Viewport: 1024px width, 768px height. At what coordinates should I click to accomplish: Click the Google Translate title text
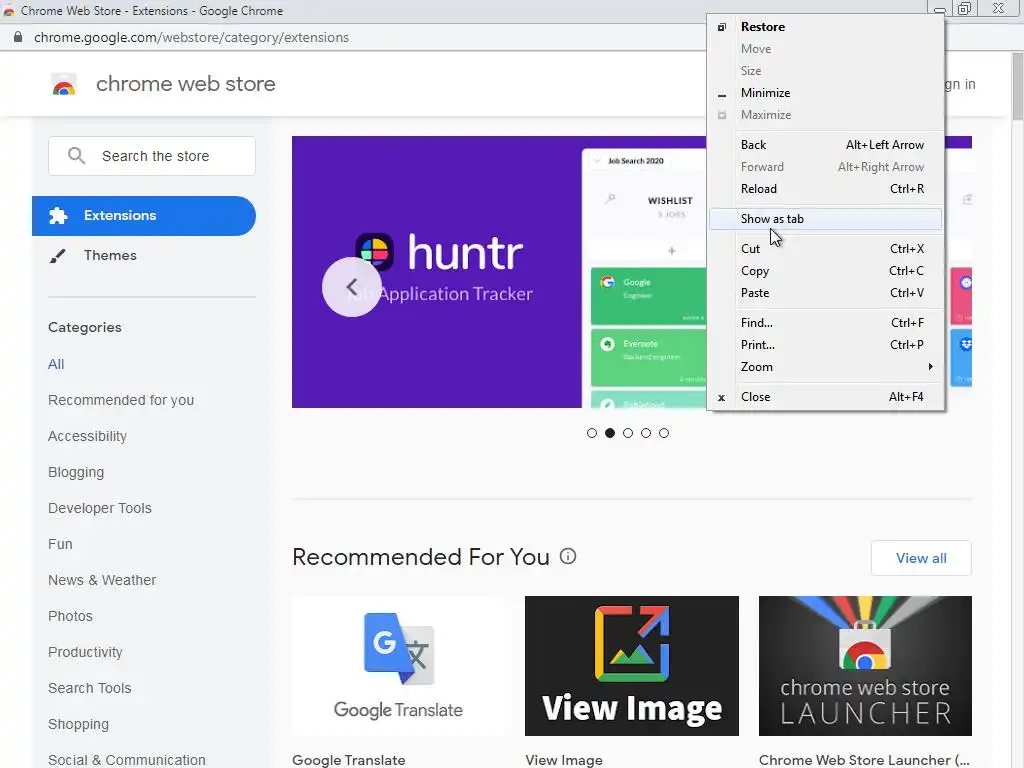[x=349, y=760]
